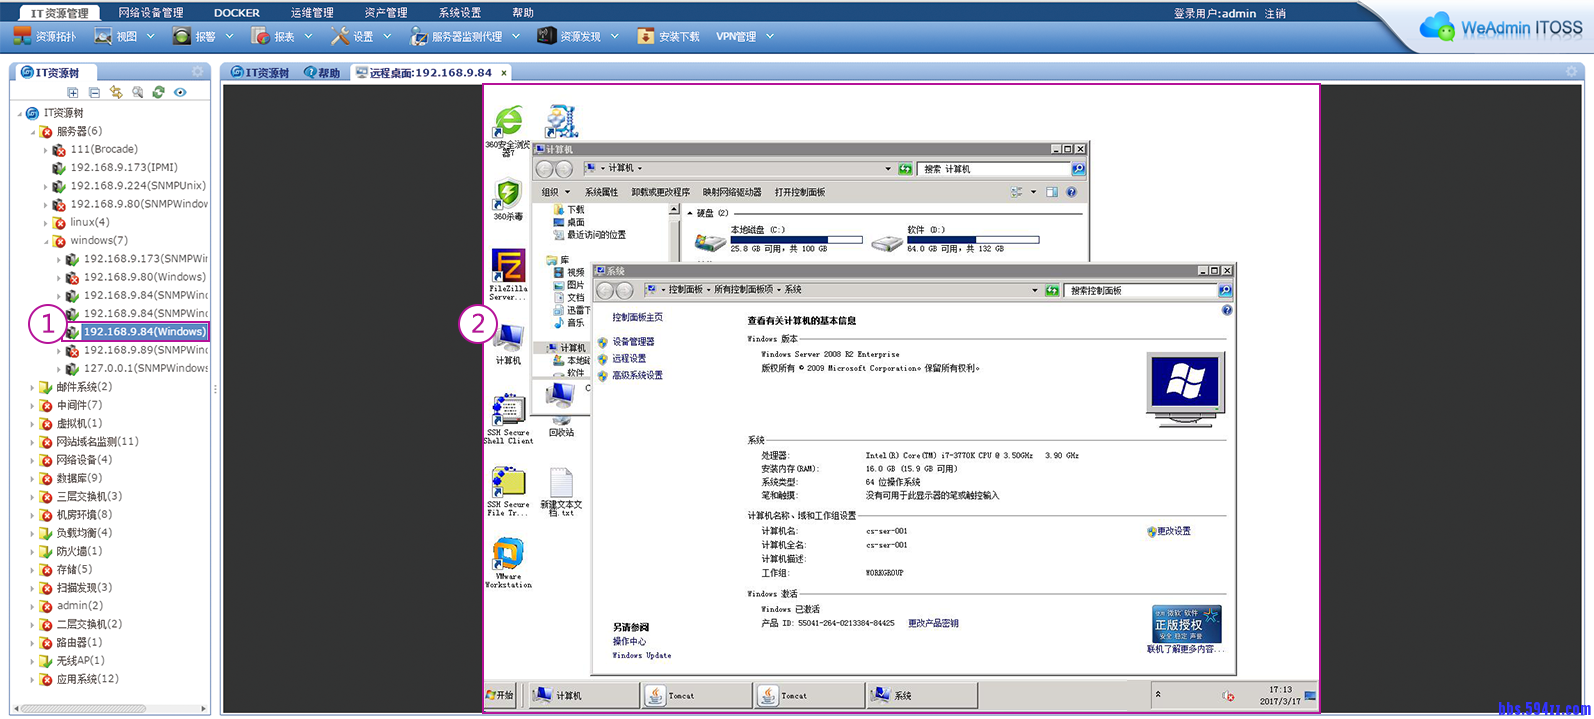1594x719 pixels.
Task: Open the 报表 dropdown arrow in main toolbar
Action: pos(308,36)
